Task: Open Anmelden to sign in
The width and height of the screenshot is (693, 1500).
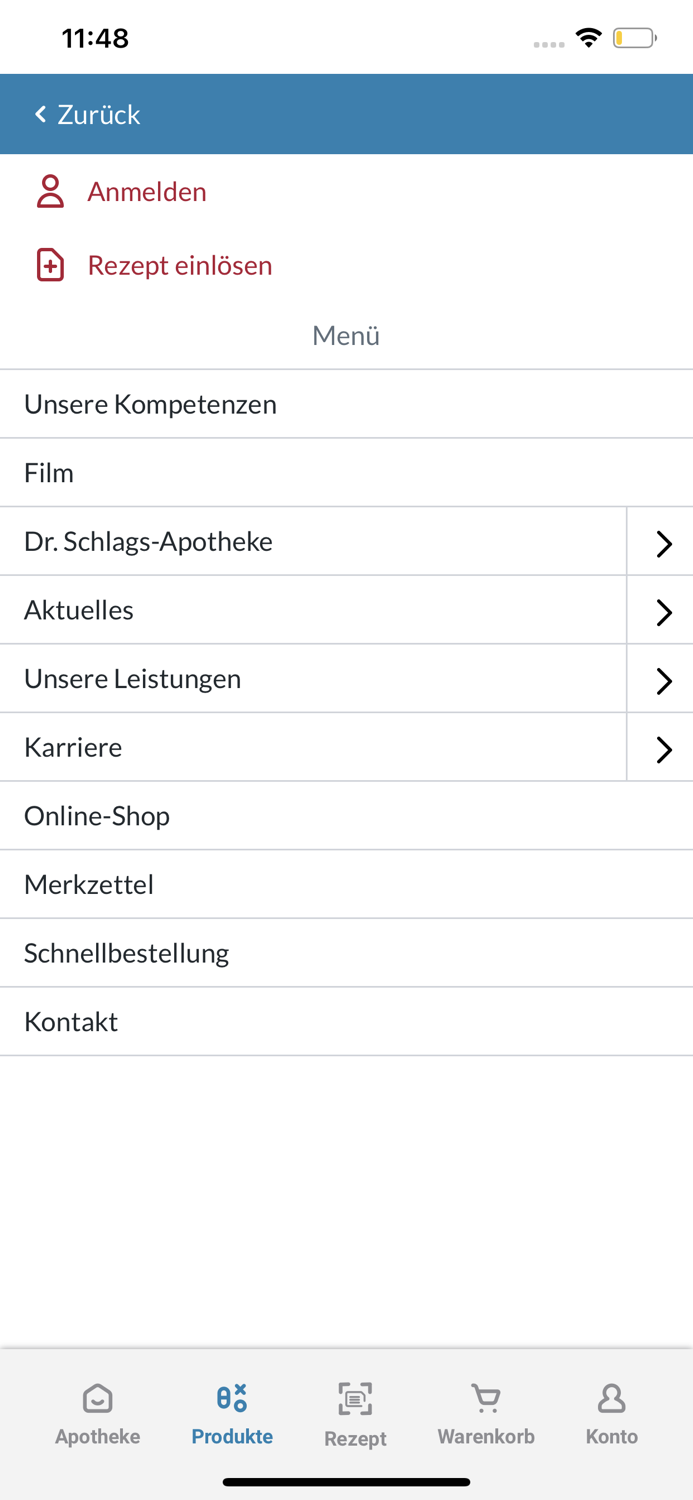Action: click(147, 191)
